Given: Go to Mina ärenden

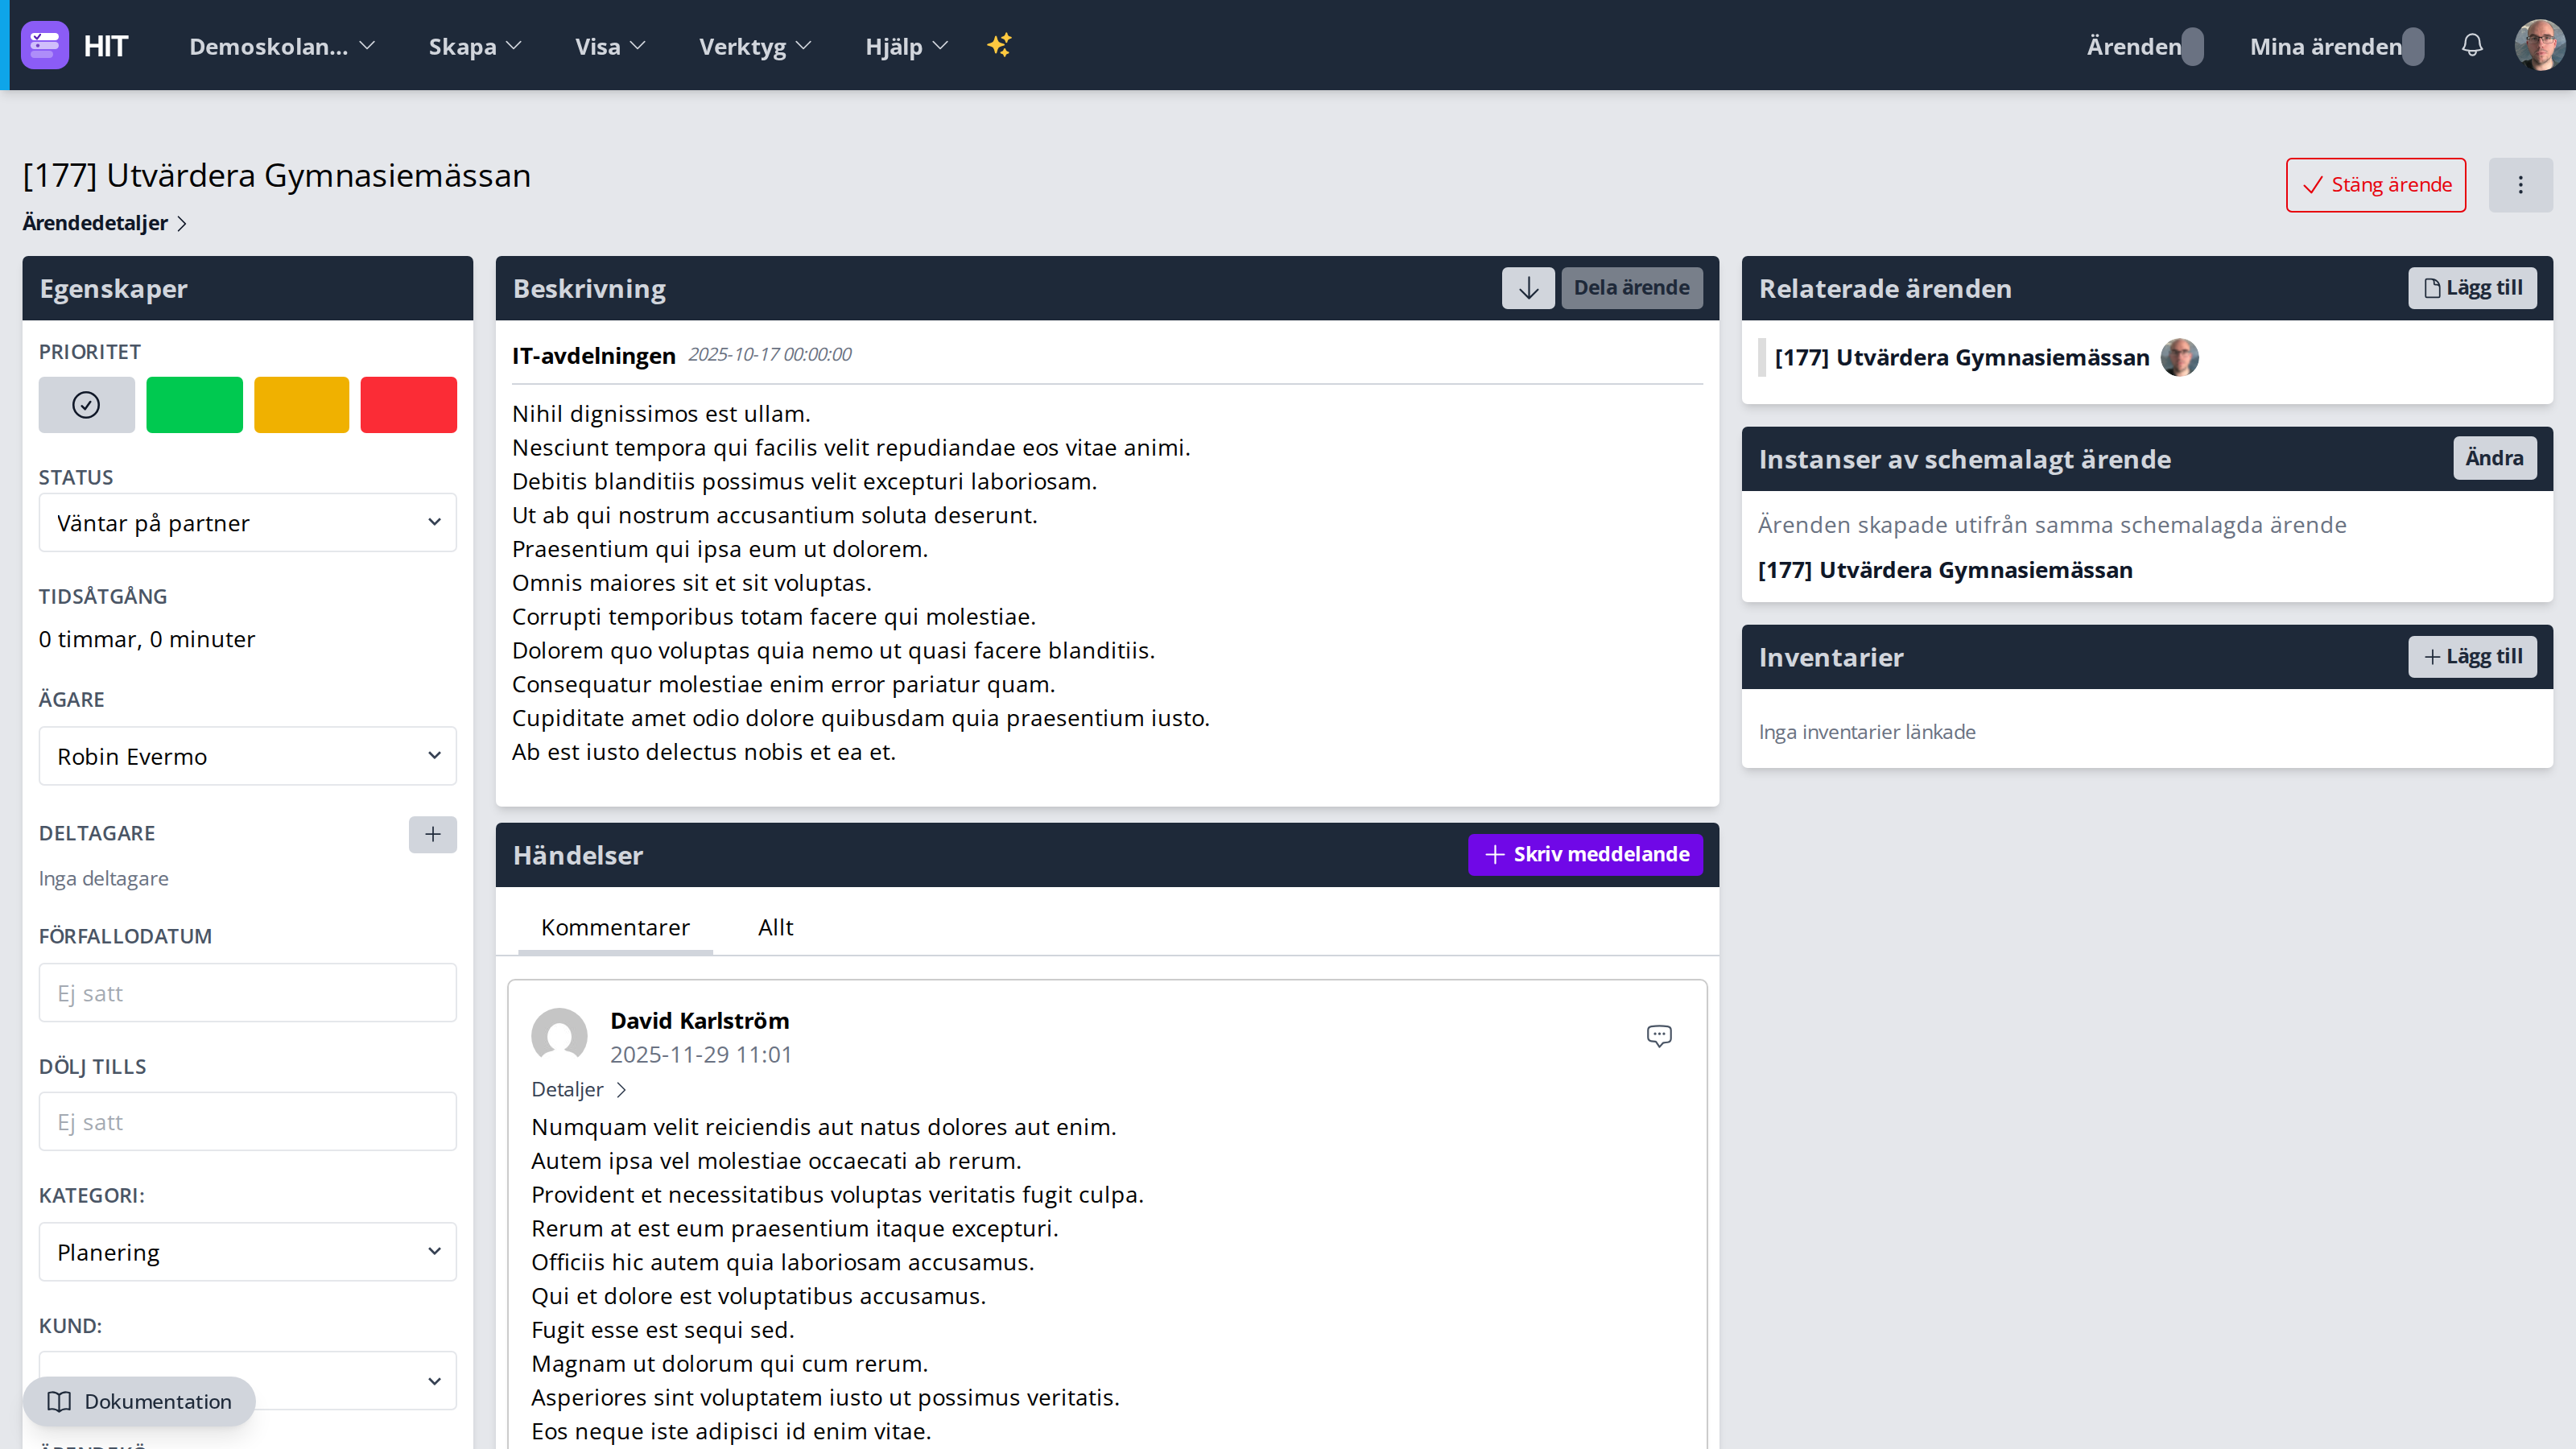Looking at the screenshot, I should [2337, 46].
